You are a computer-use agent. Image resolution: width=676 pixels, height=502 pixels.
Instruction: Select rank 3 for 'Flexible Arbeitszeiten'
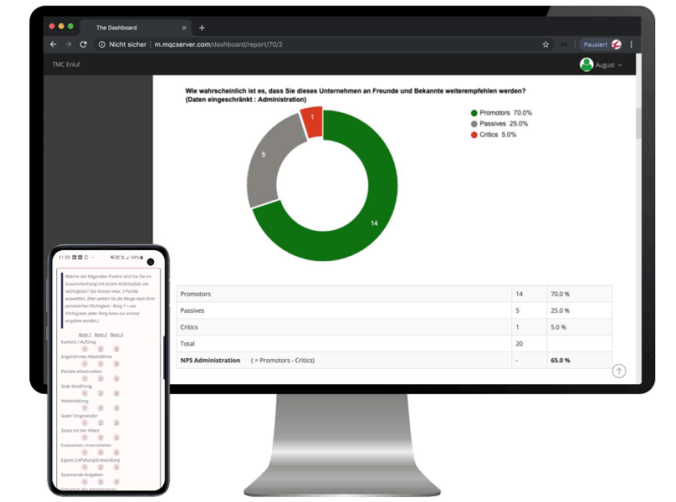[116, 379]
